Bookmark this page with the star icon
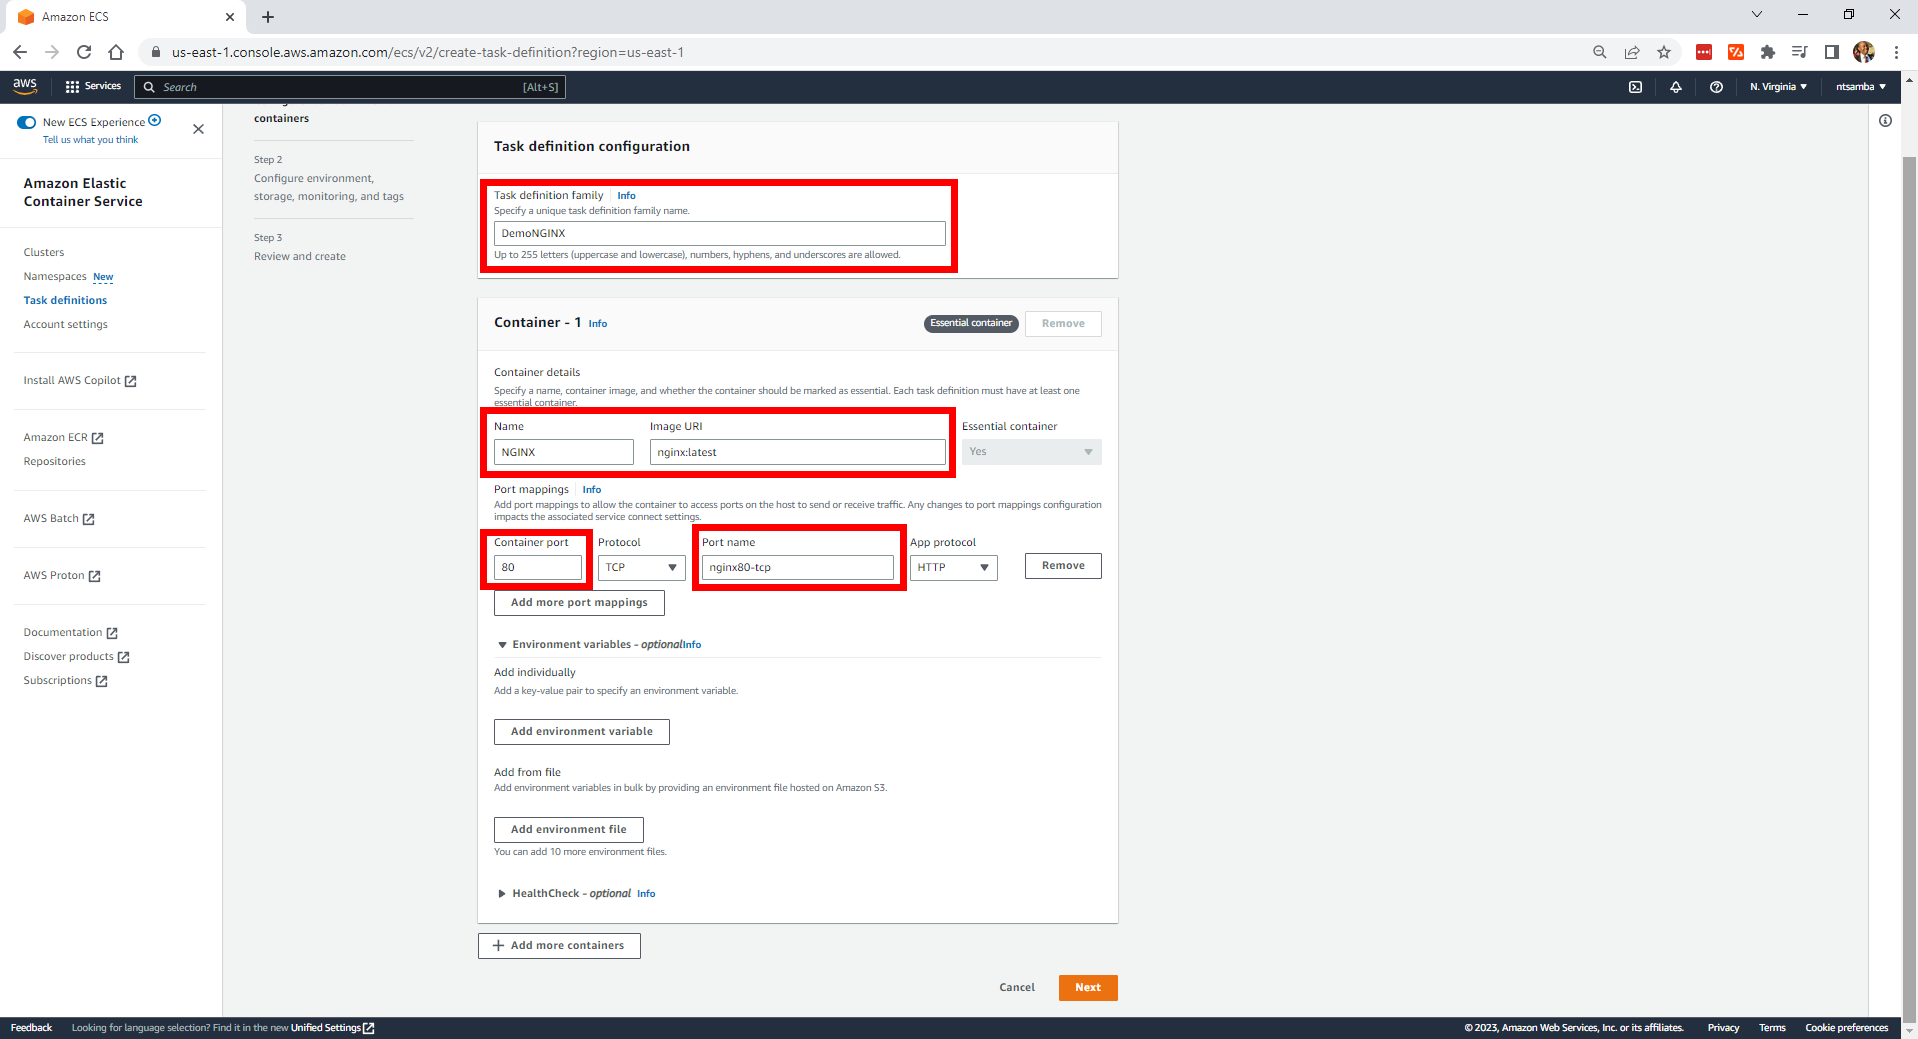Viewport: 1918px width, 1039px height. click(x=1664, y=52)
